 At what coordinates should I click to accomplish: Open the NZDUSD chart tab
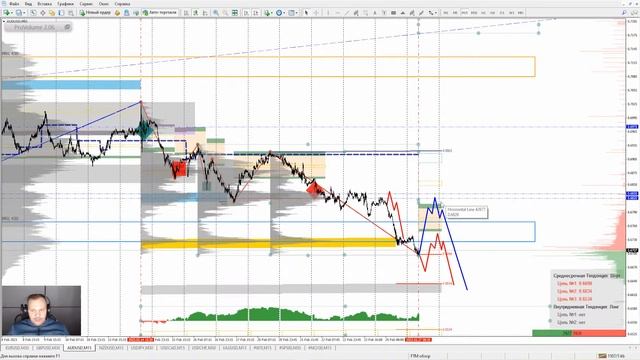[111, 348]
